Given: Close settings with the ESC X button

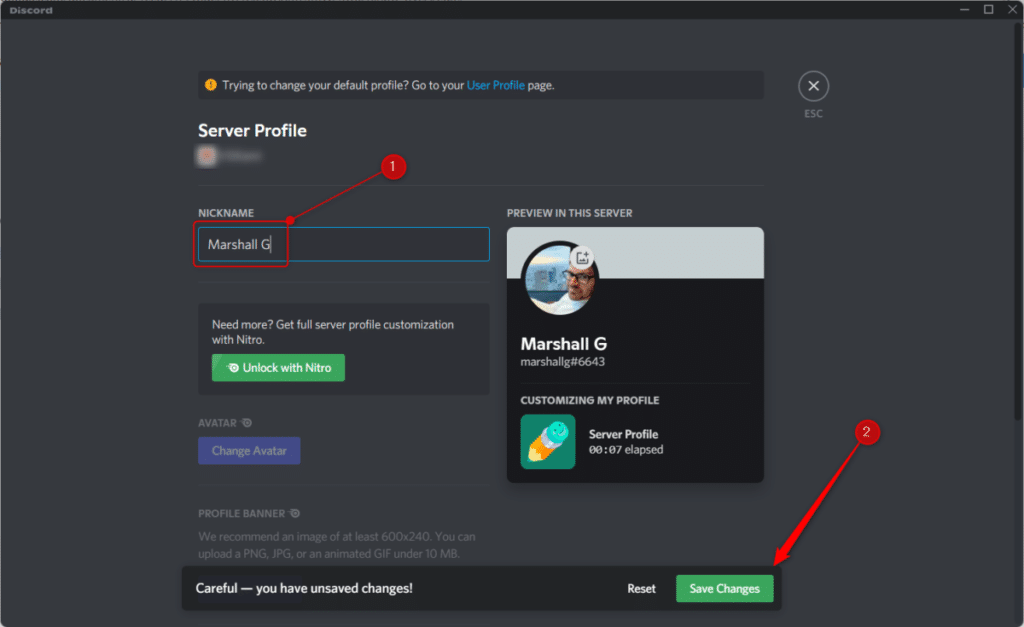Looking at the screenshot, I should tap(813, 86).
